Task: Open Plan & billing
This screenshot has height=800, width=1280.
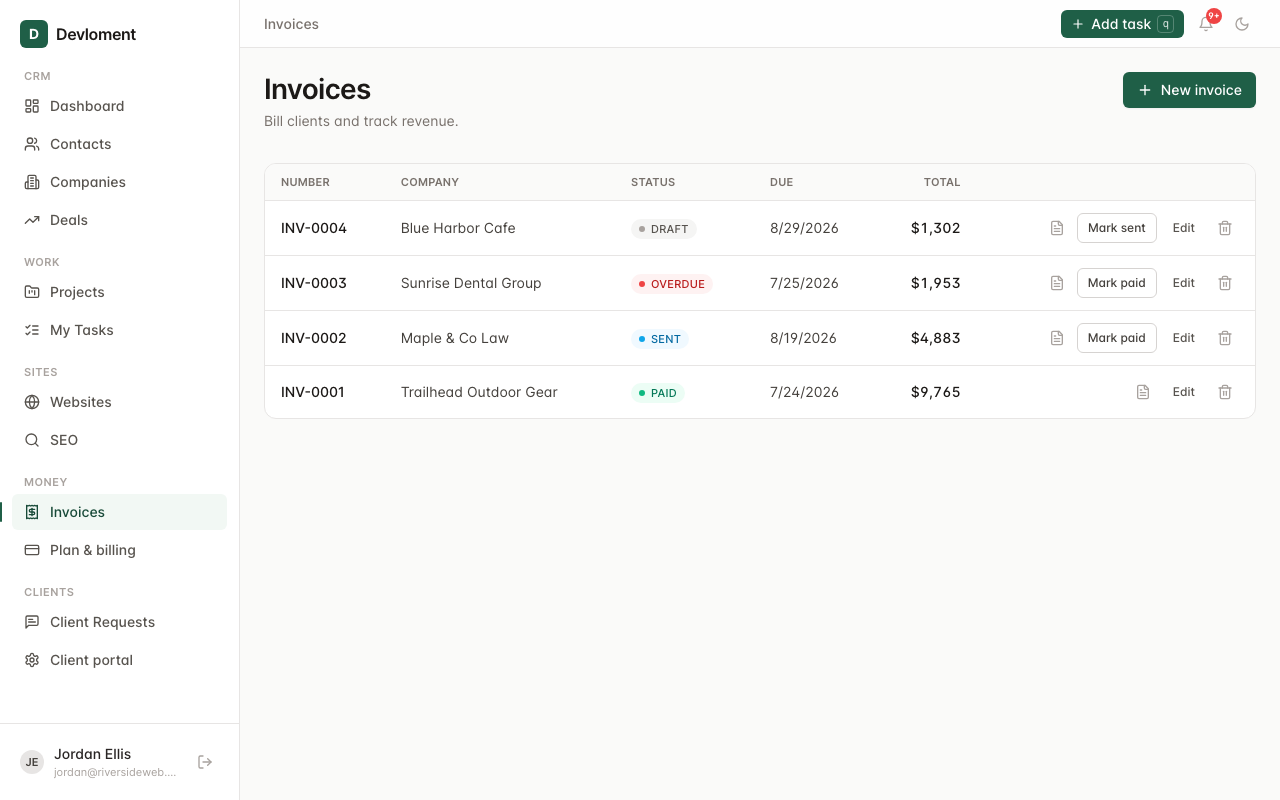Action: 119,550
